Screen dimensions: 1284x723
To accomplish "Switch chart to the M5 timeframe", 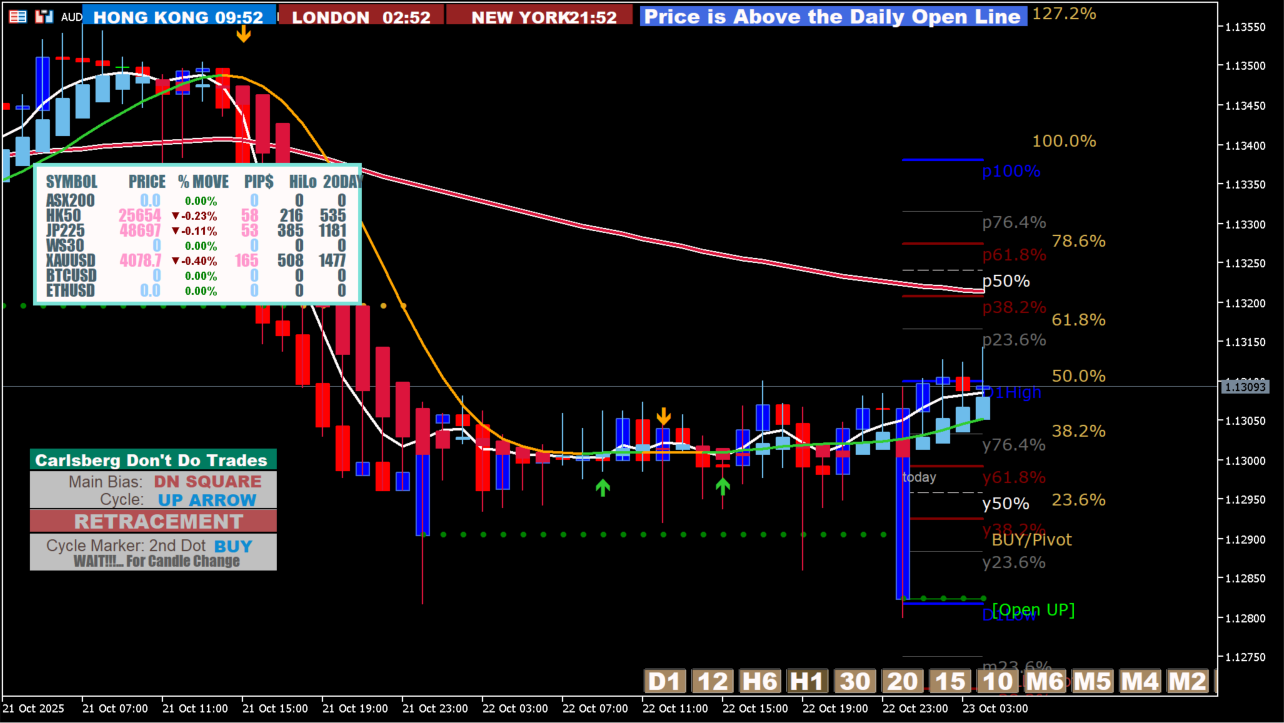I will (1092, 682).
